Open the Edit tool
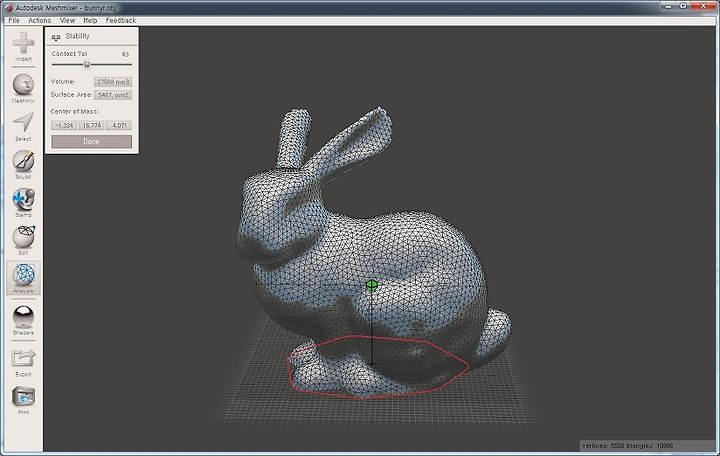 [x=23, y=240]
